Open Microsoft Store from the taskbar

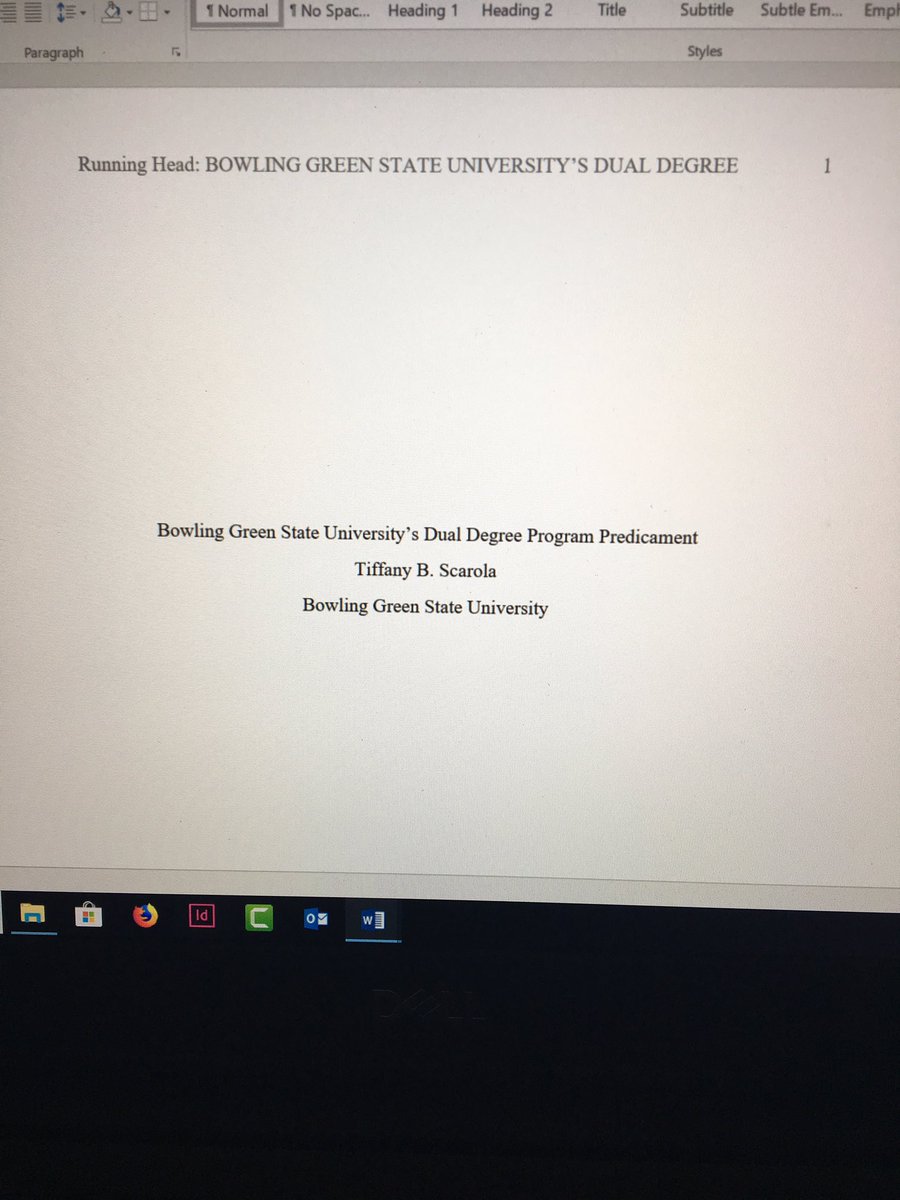[x=89, y=915]
